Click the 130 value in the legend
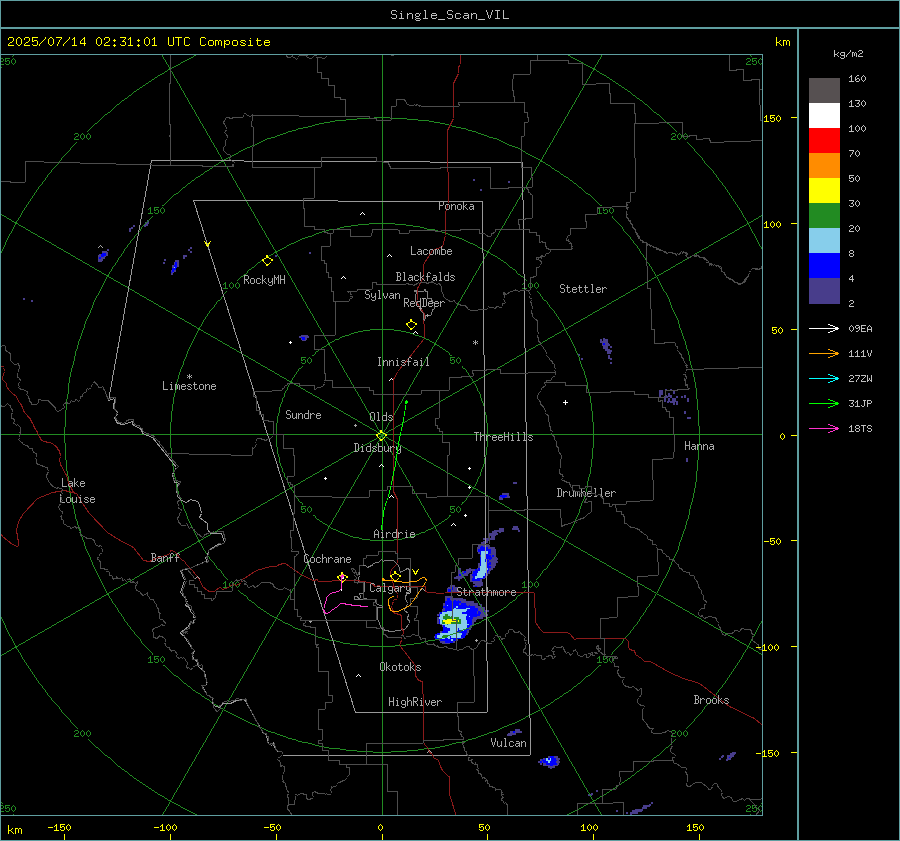 click(857, 104)
